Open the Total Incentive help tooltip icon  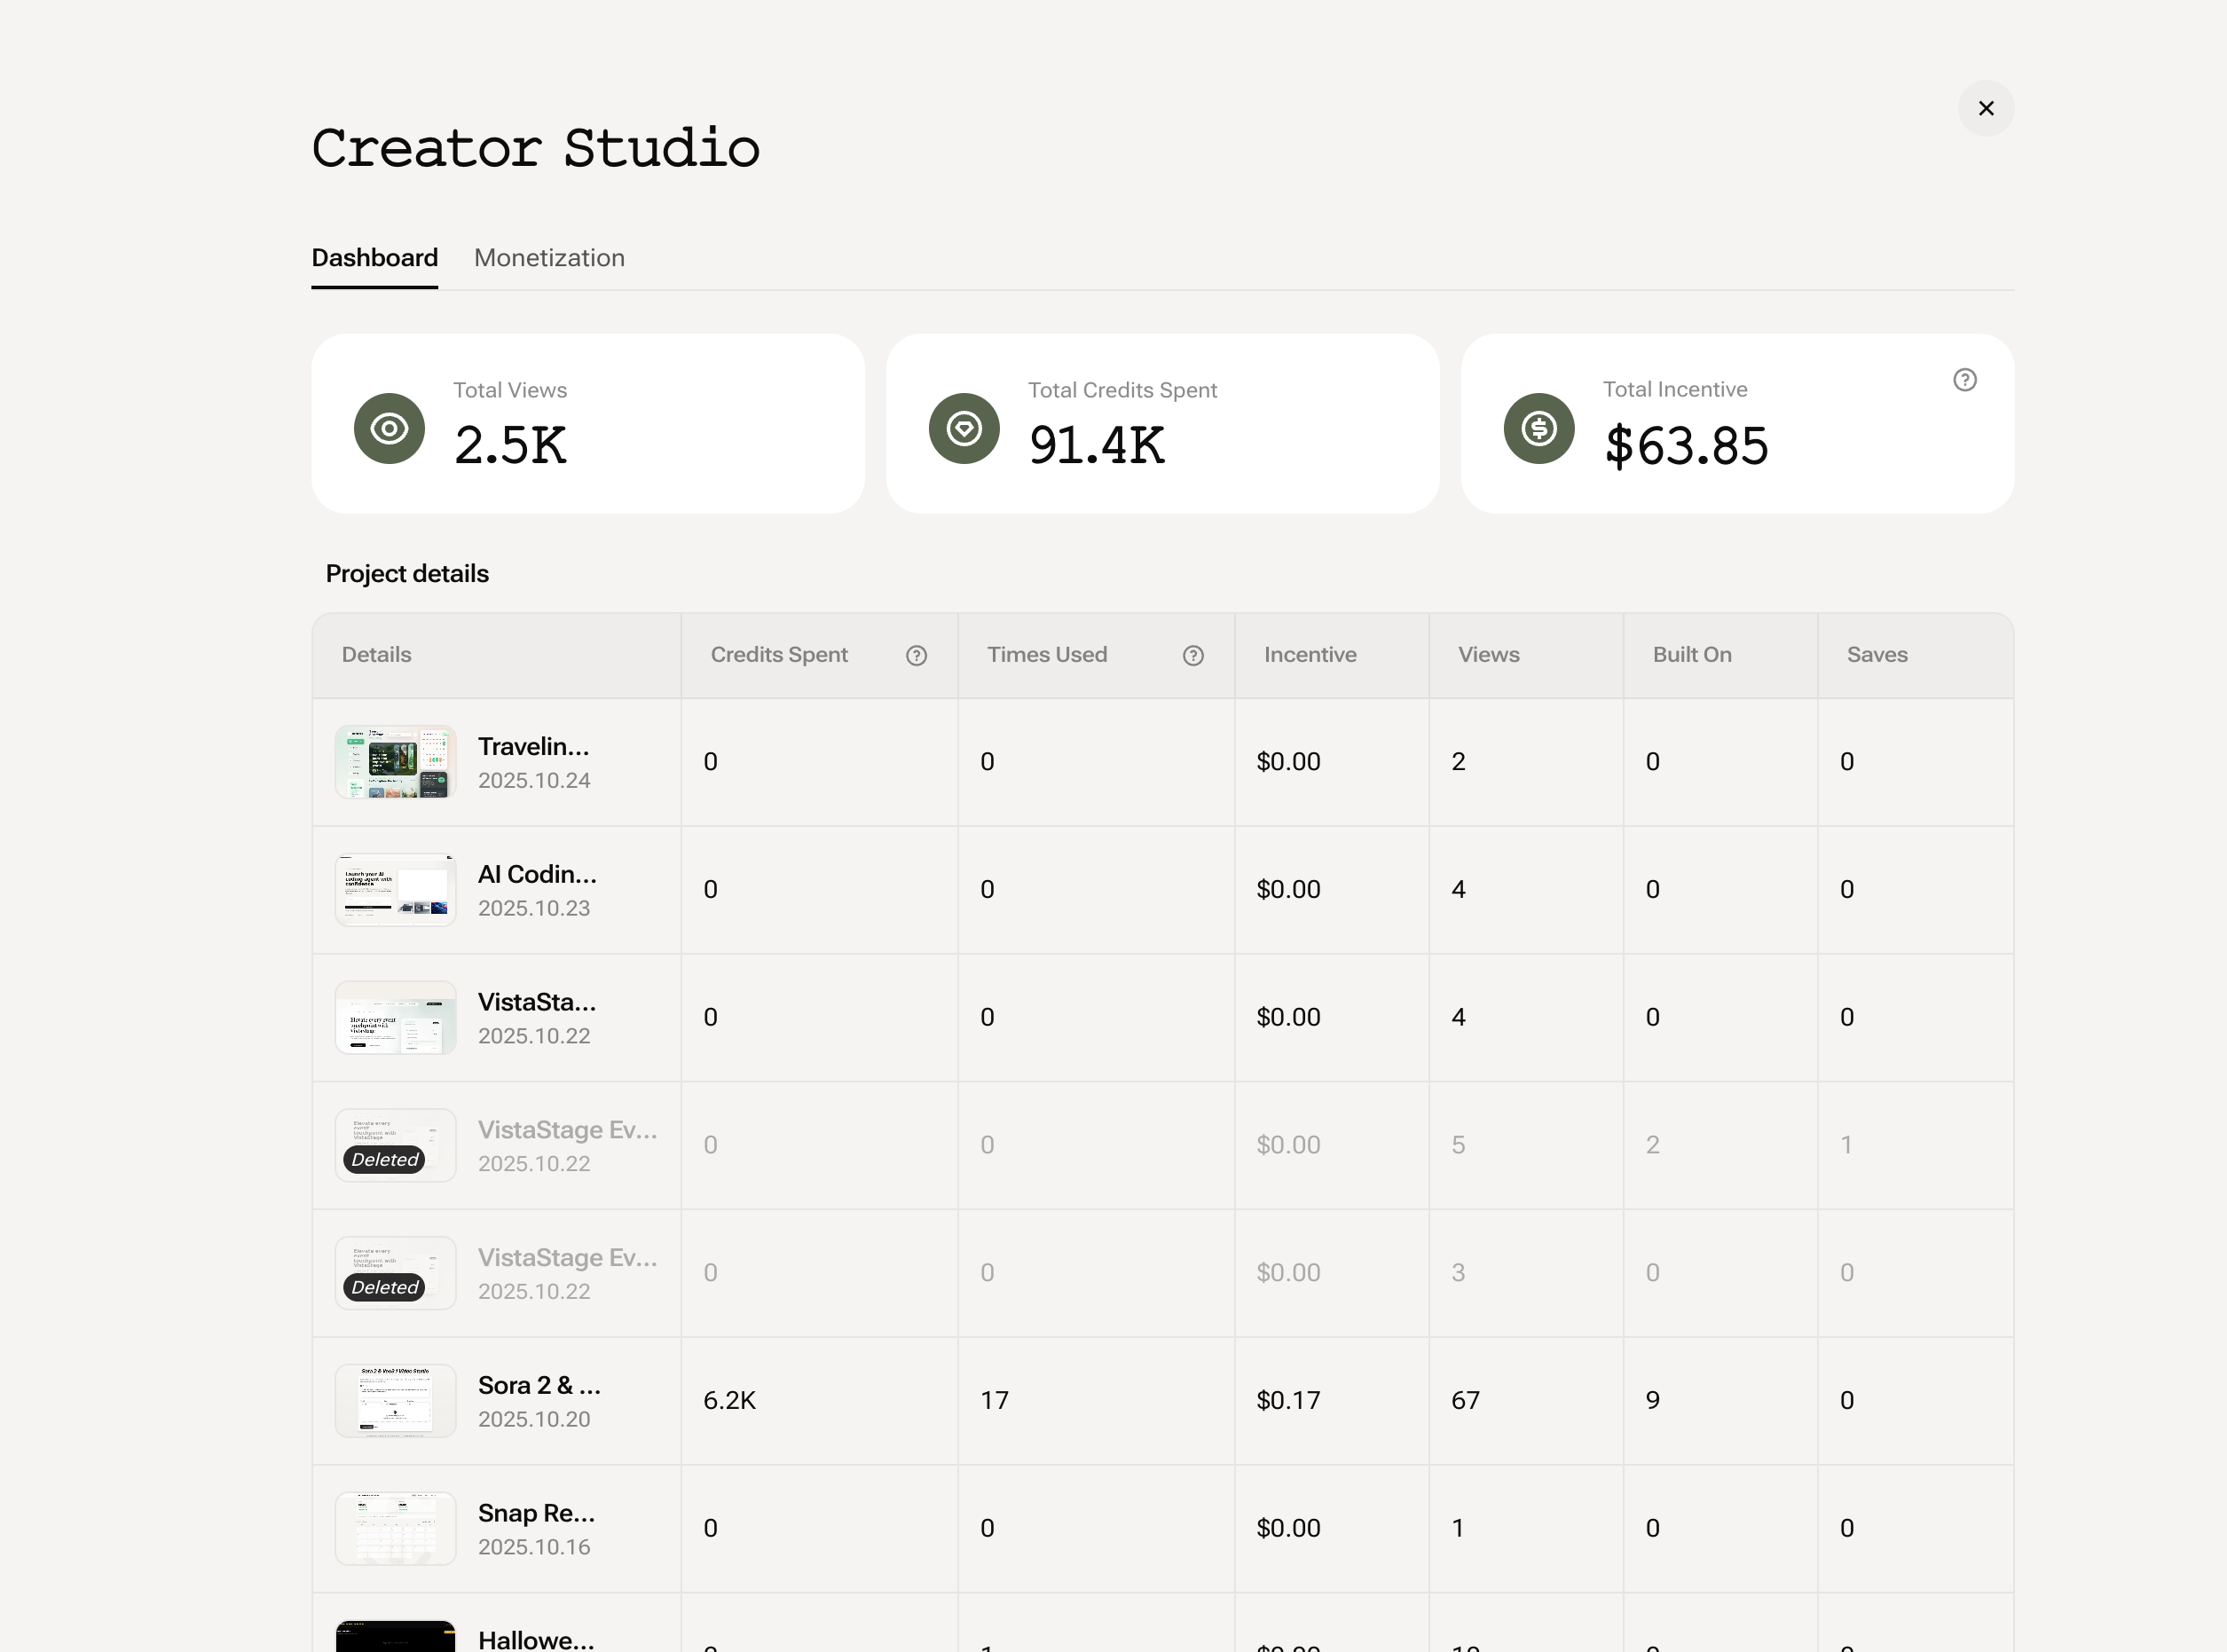click(1965, 380)
